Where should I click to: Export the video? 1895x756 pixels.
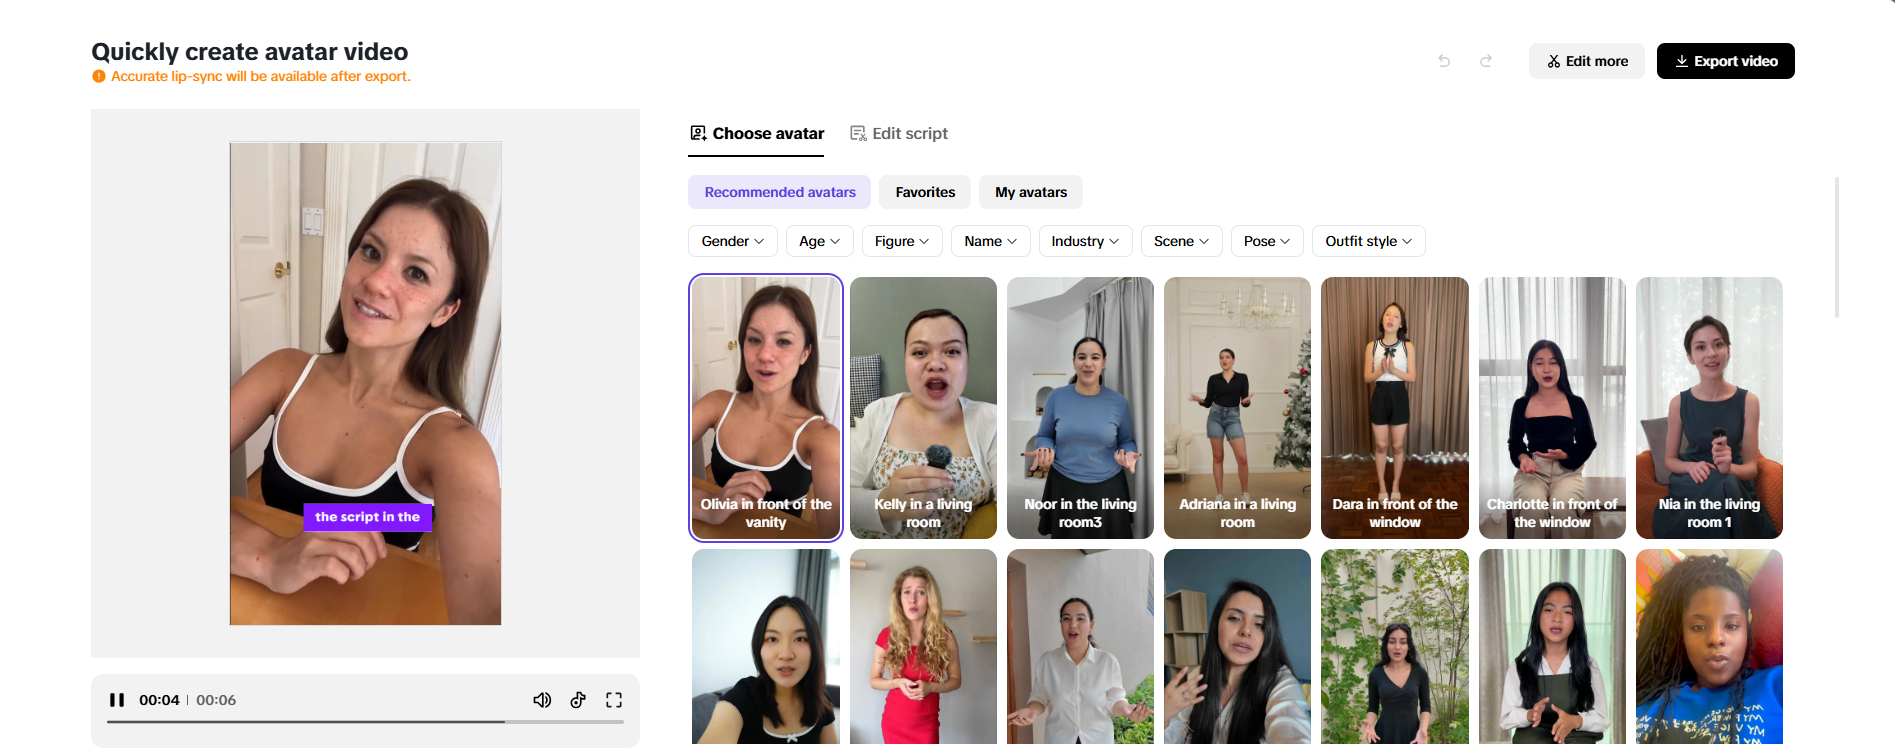tap(1726, 61)
